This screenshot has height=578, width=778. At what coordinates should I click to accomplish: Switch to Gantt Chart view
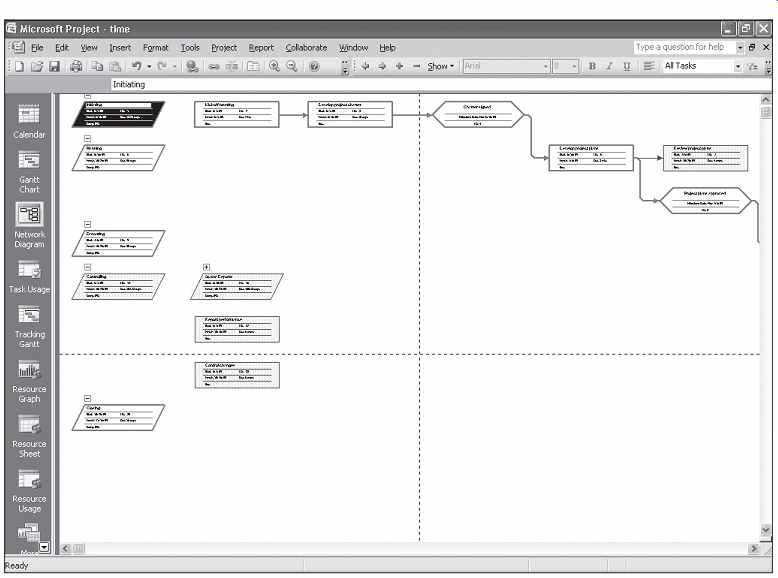coord(29,172)
